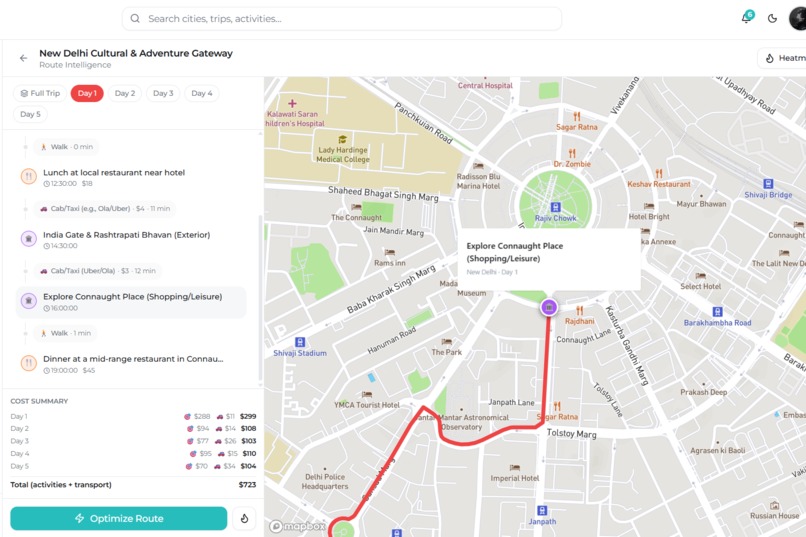Select the Cab/Taxi (e.g., Ola/Uber) $4 segment
This screenshot has height=537, width=806.
click(x=104, y=209)
